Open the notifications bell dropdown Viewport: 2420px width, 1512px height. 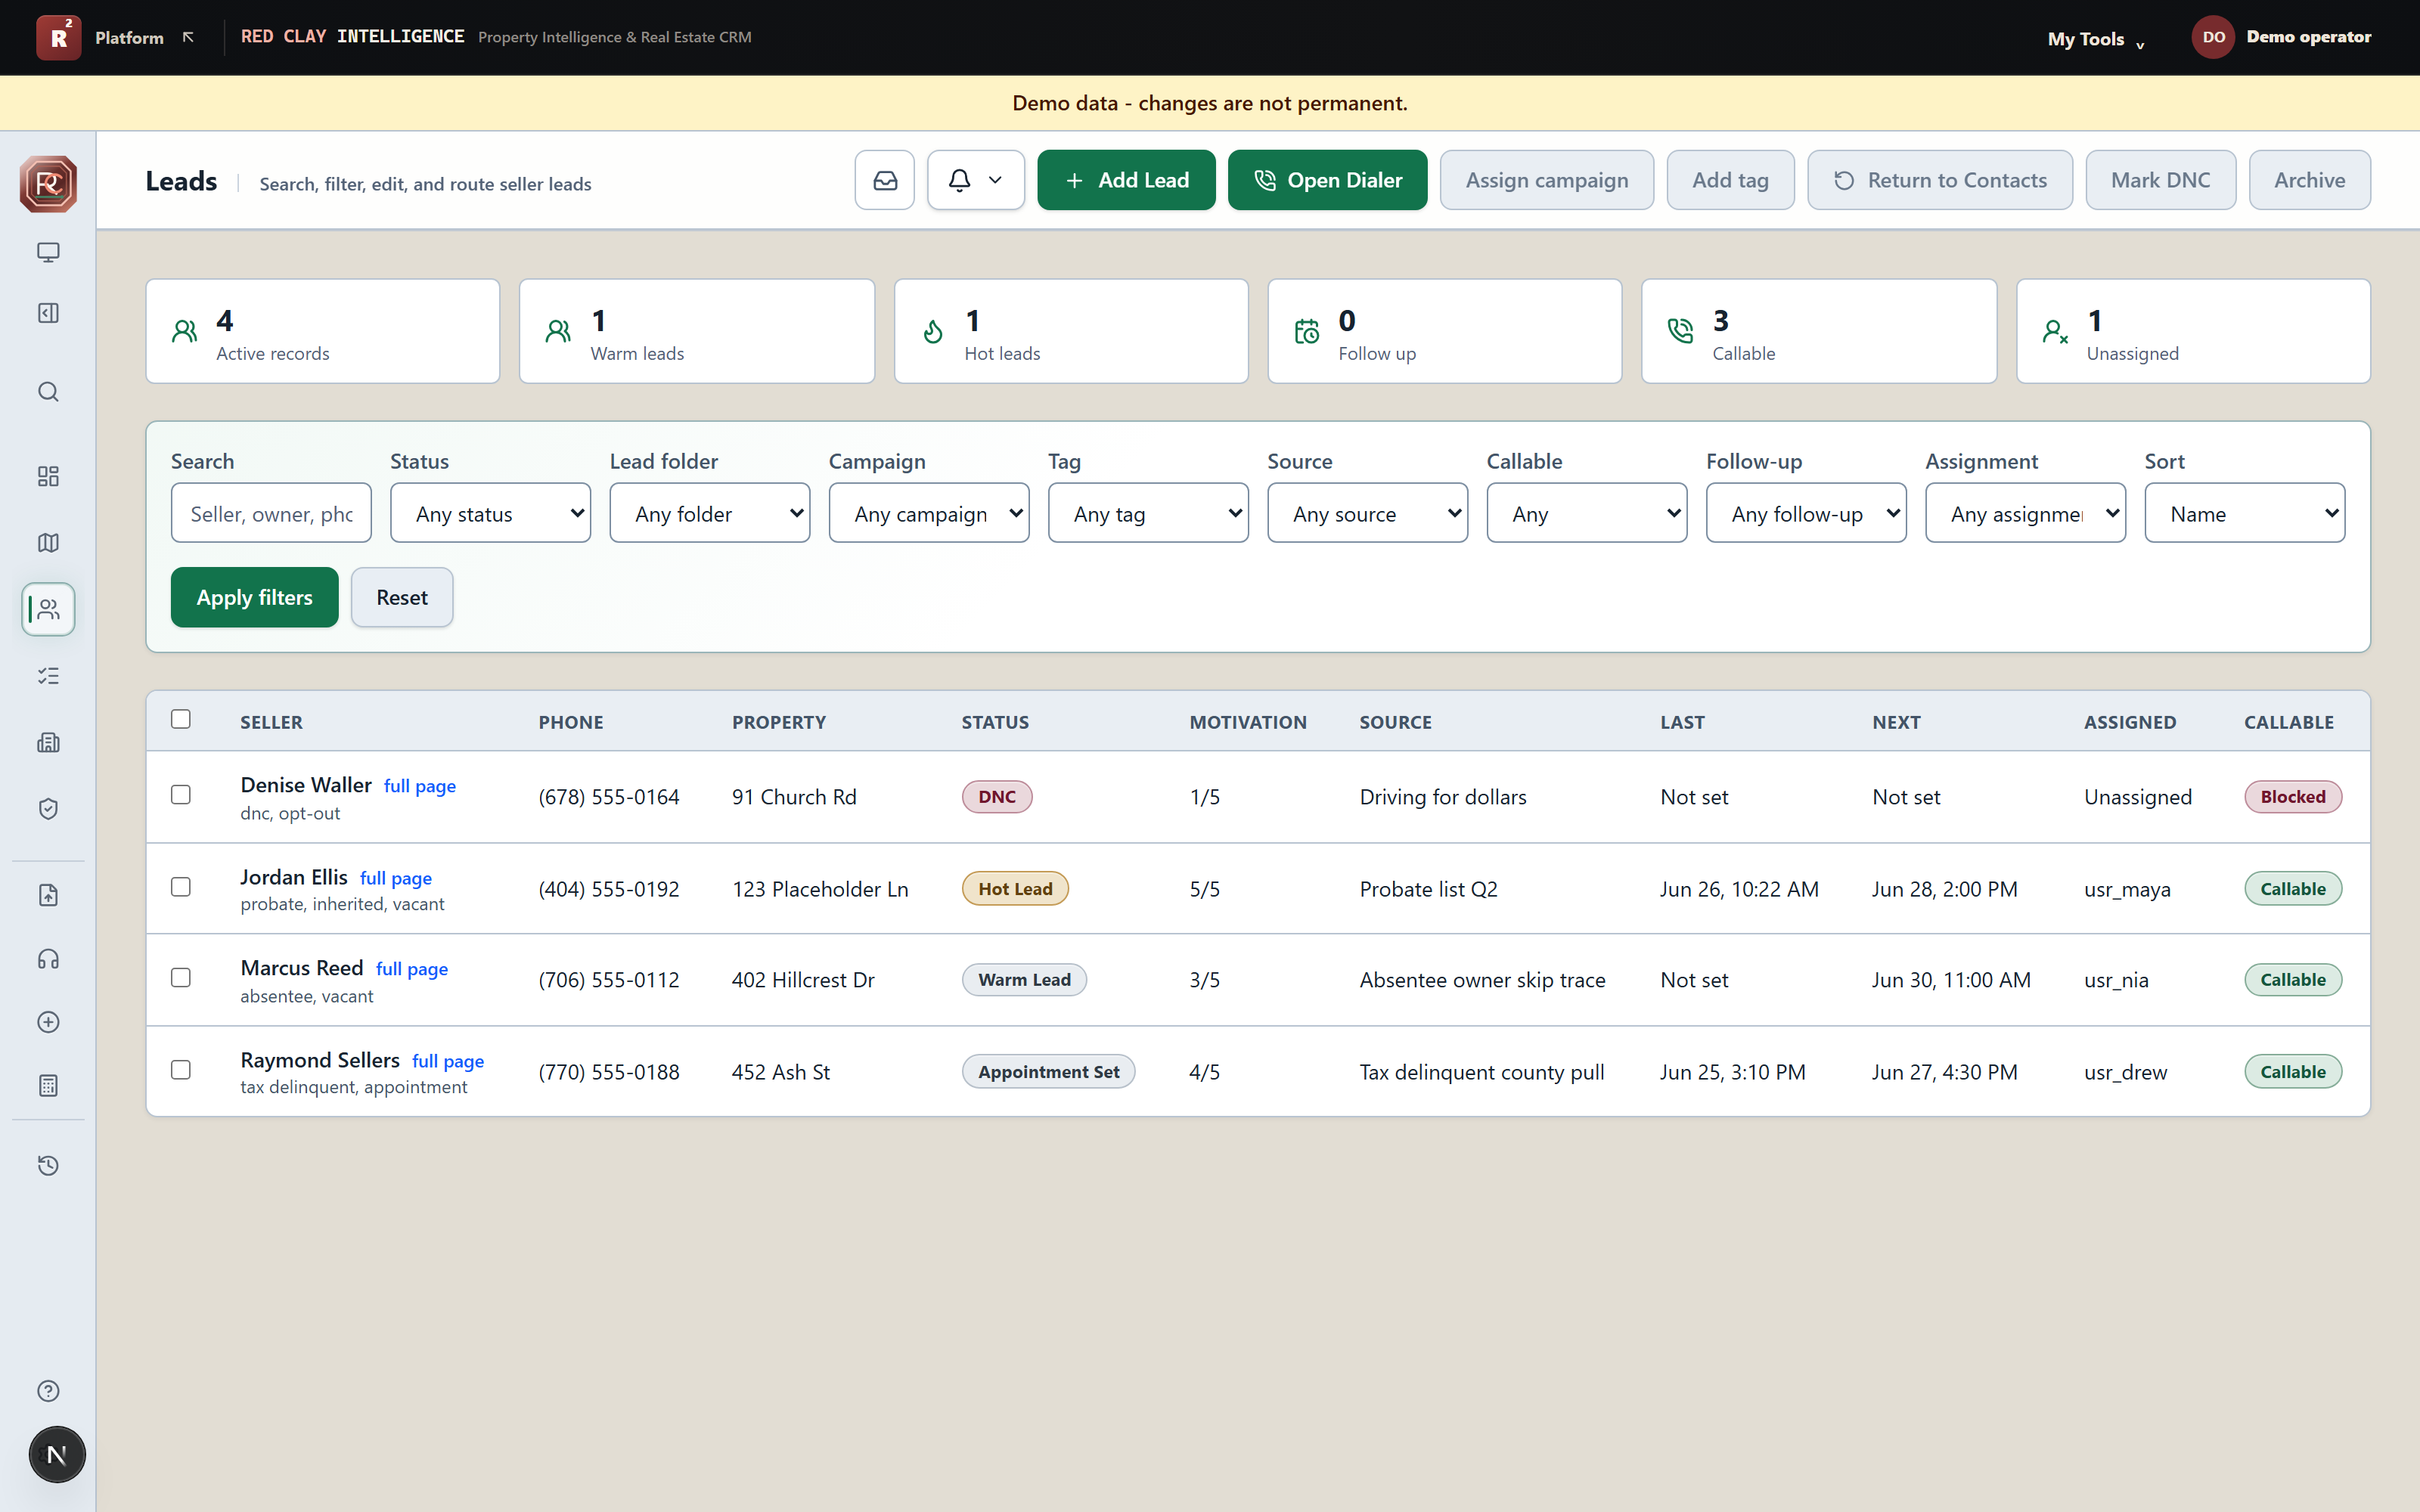[x=976, y=180]
